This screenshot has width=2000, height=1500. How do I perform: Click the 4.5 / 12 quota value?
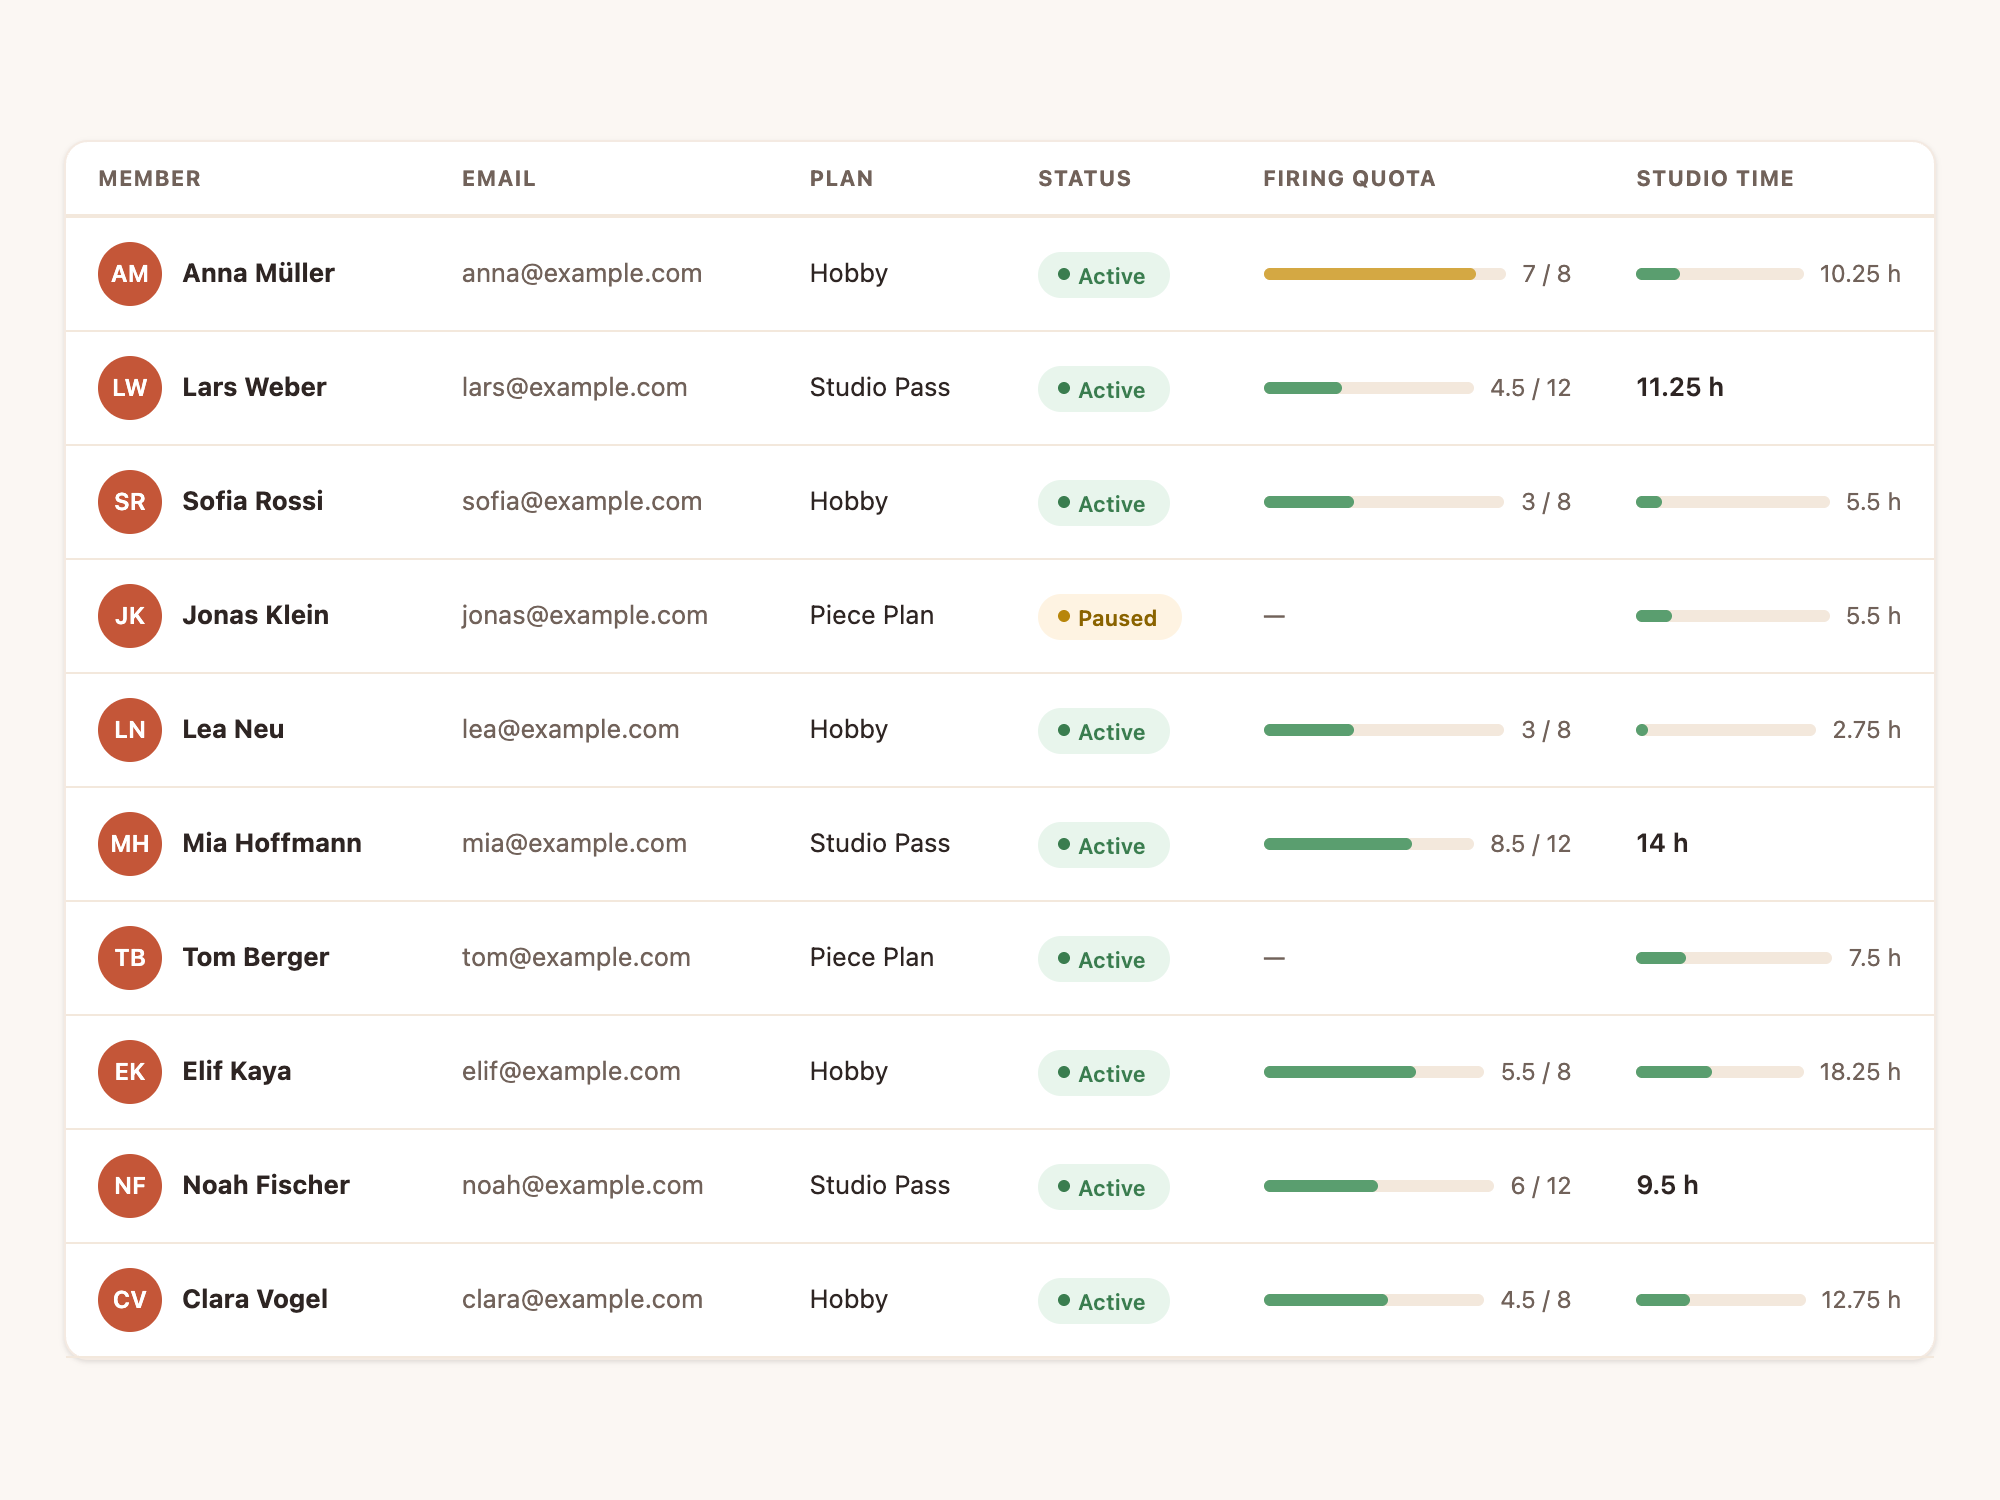click(x=1531, y=388)
